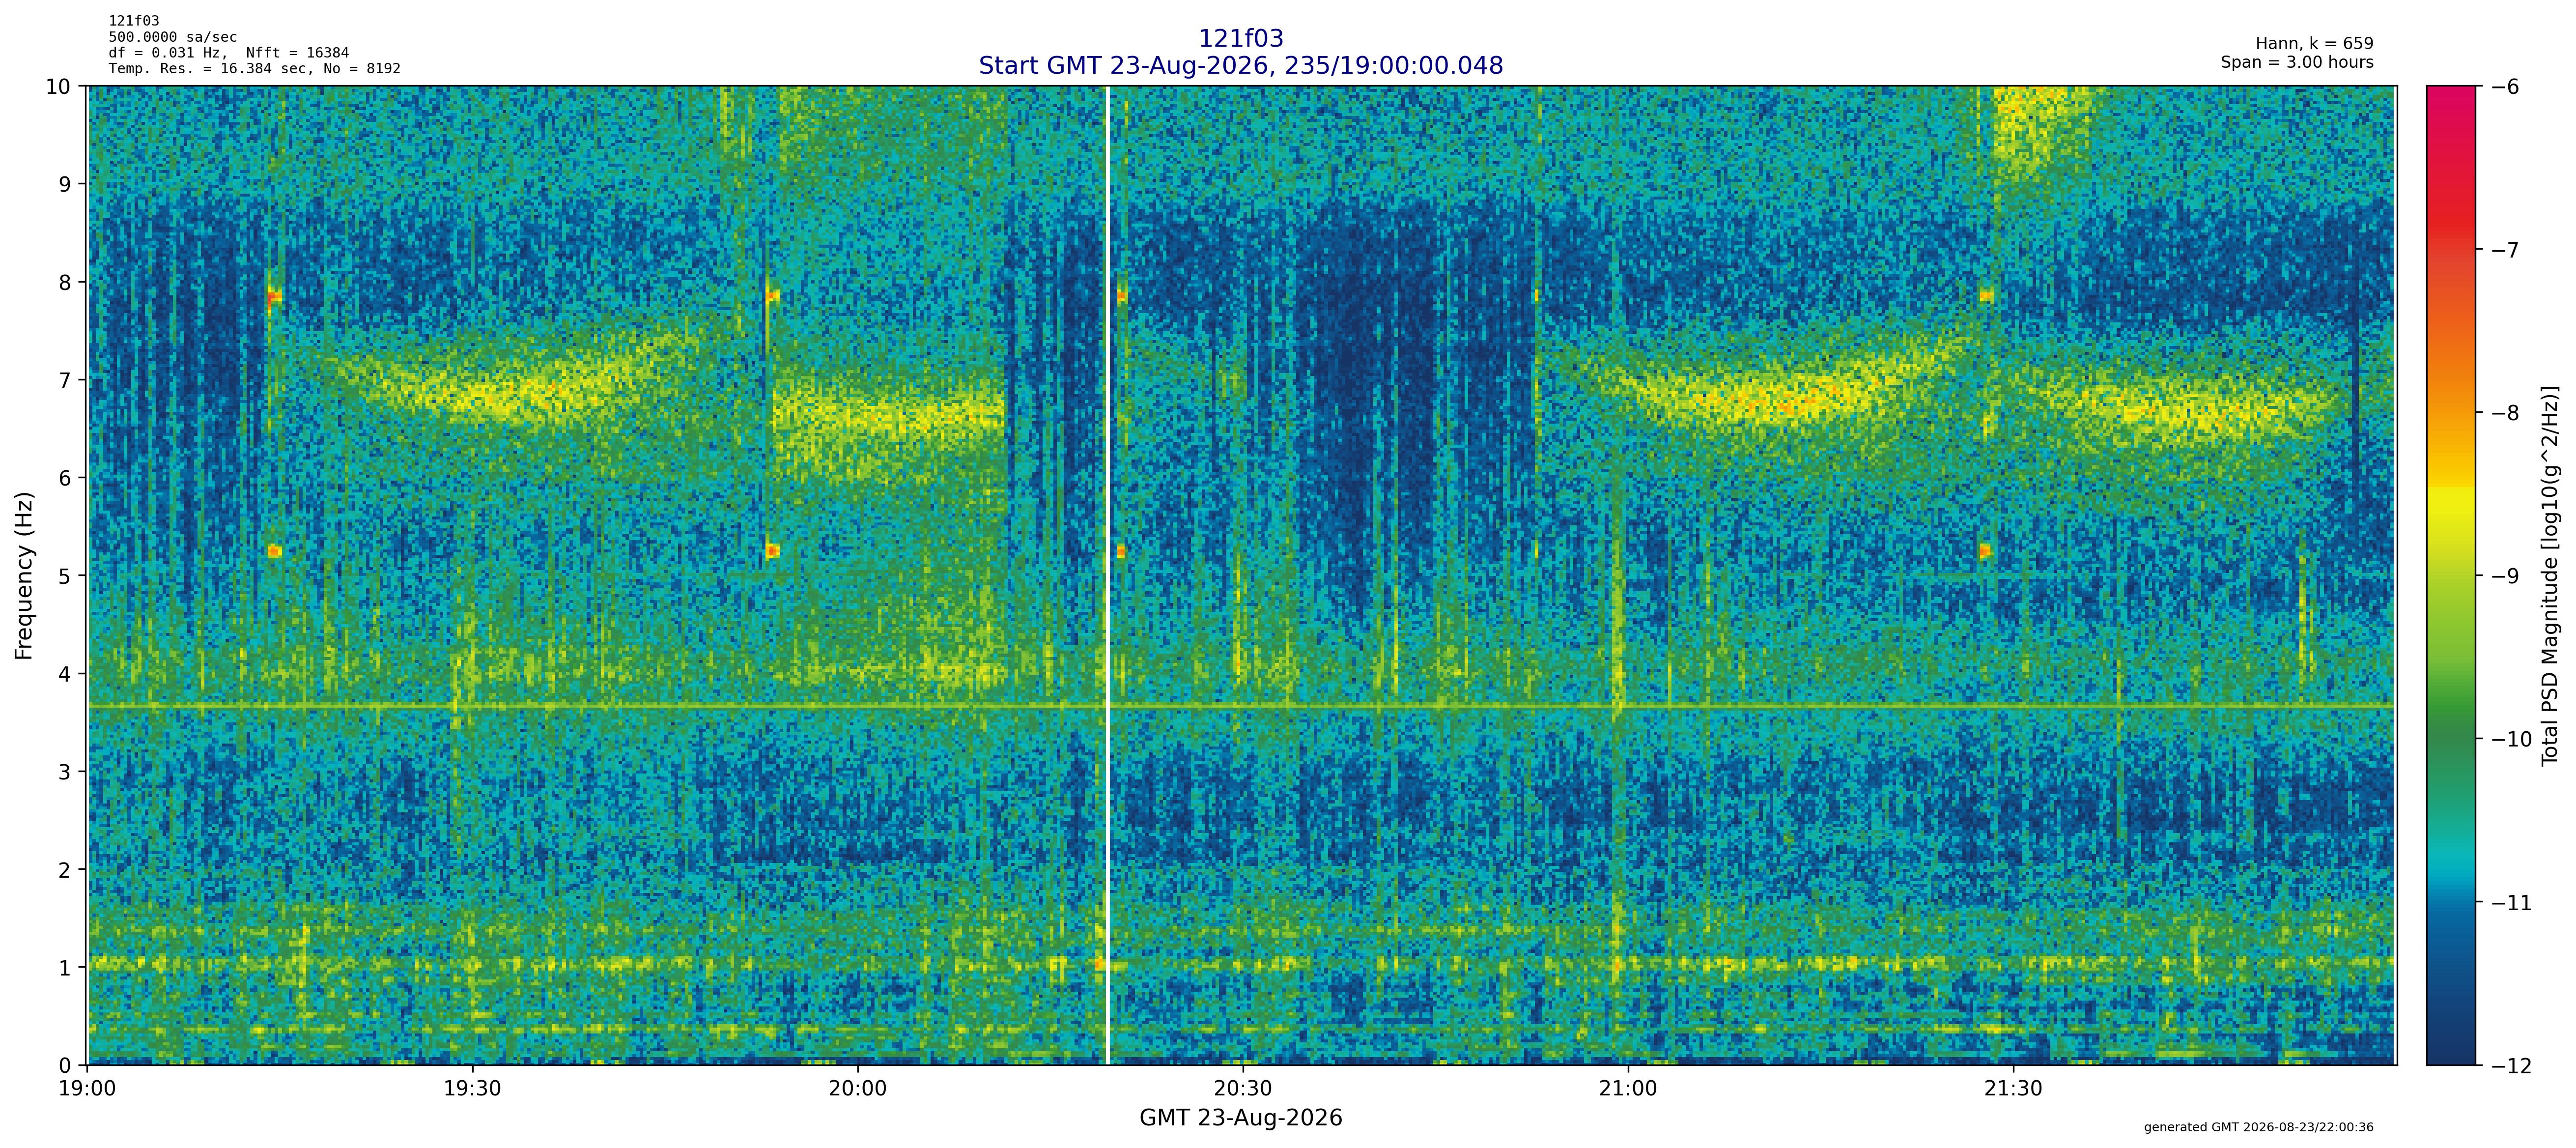This screenshot has width=2576, height=1148.
Task: Click the 'Total PSD Magnitude [log10(g^2/Hz)]' colorbar label
Action: point(2549,576)
